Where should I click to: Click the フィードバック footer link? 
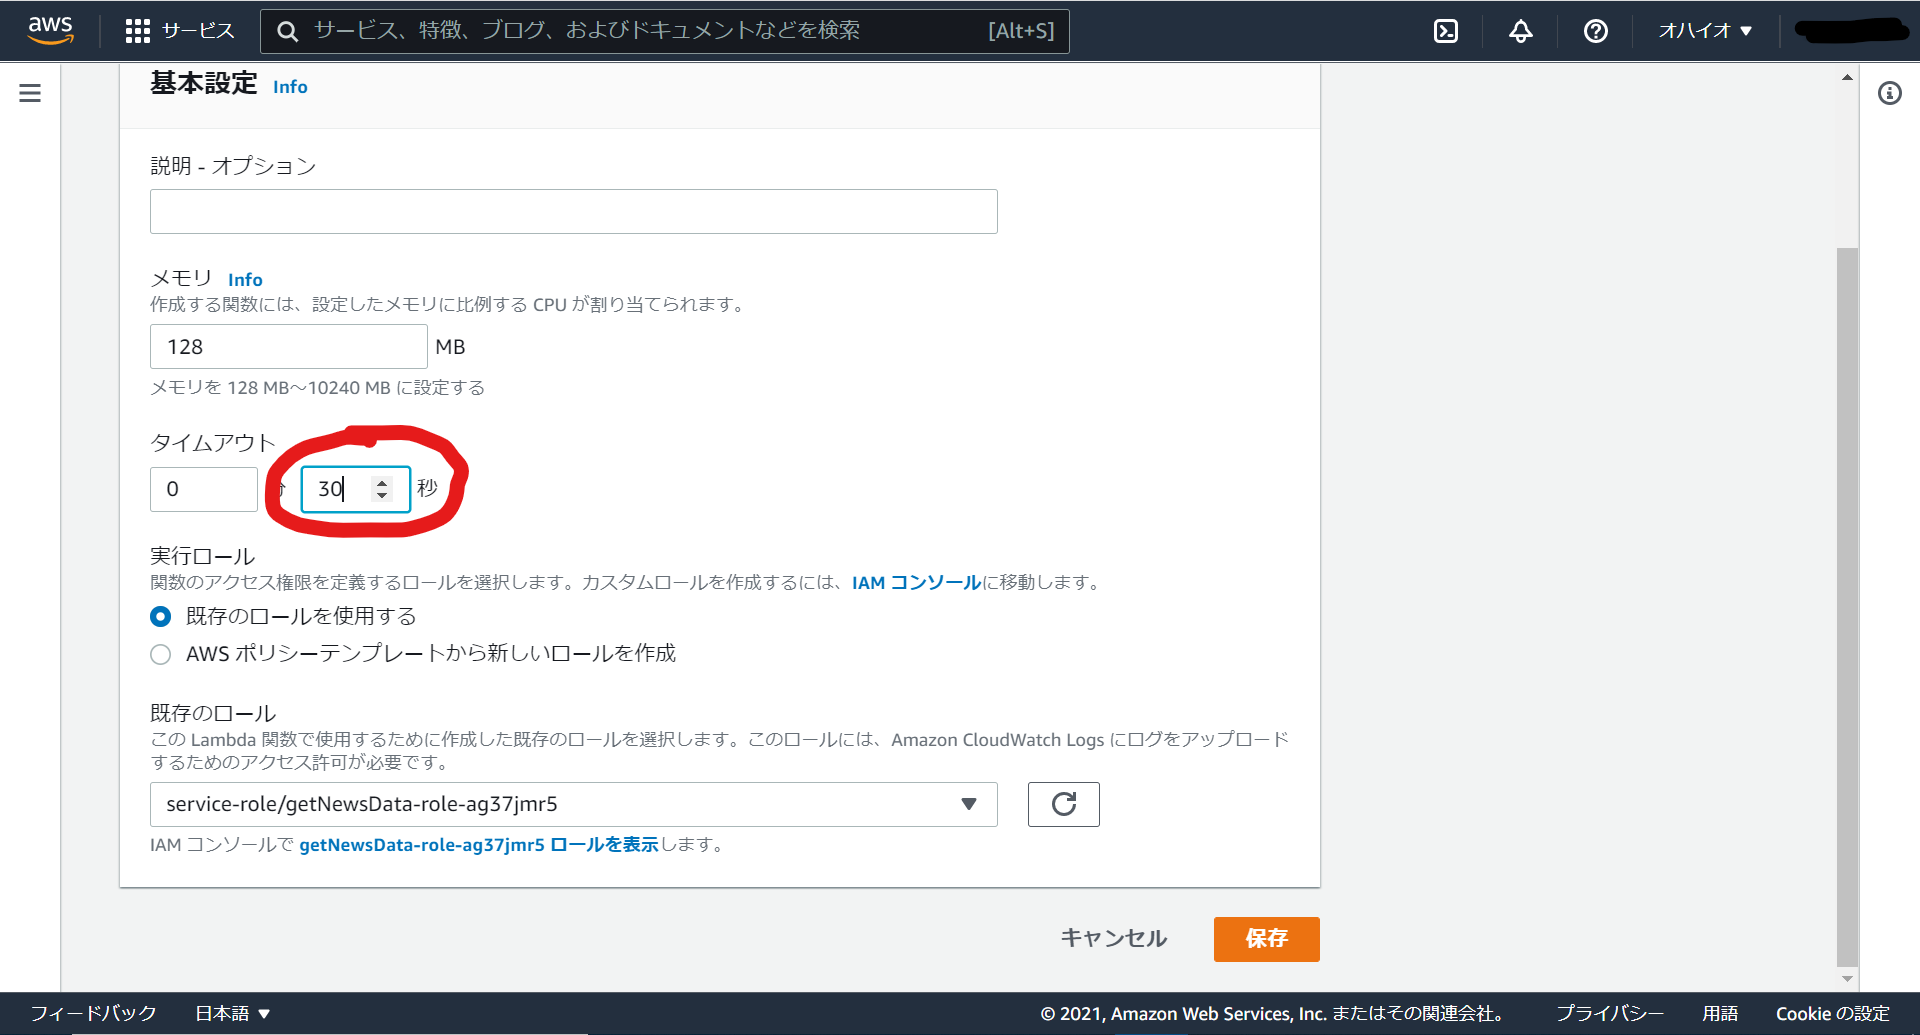pyautogui.click(x=93, y=1013)
